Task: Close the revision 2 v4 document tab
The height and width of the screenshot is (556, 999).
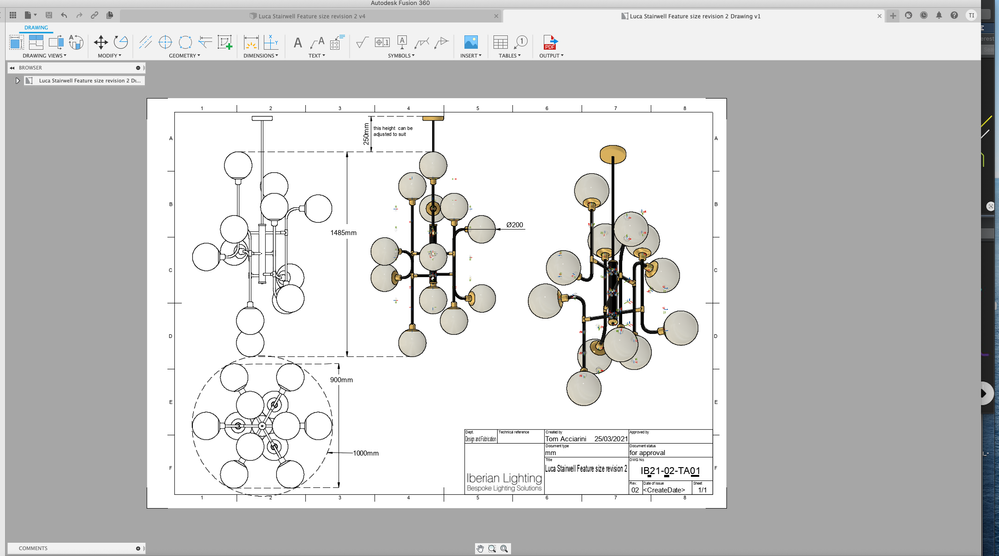Action: (x=496, y=16)
